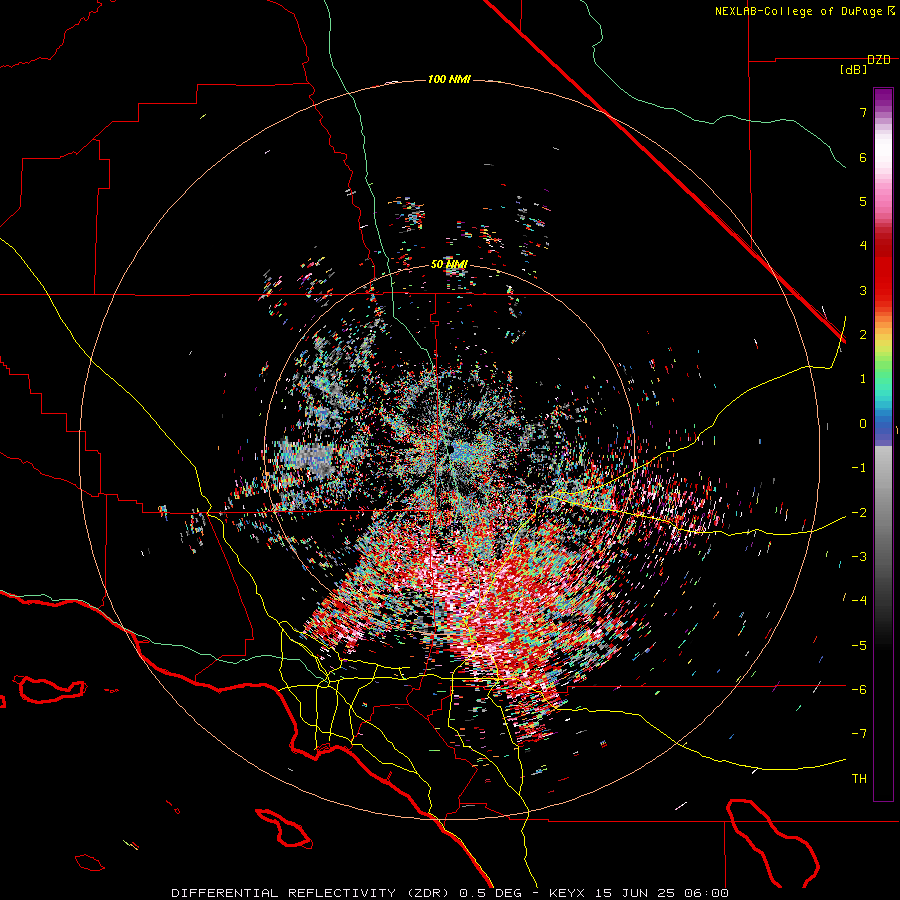Select the 2 value on the scale
This screenshot has height=900, width=900.
click(x=863, y=335)
